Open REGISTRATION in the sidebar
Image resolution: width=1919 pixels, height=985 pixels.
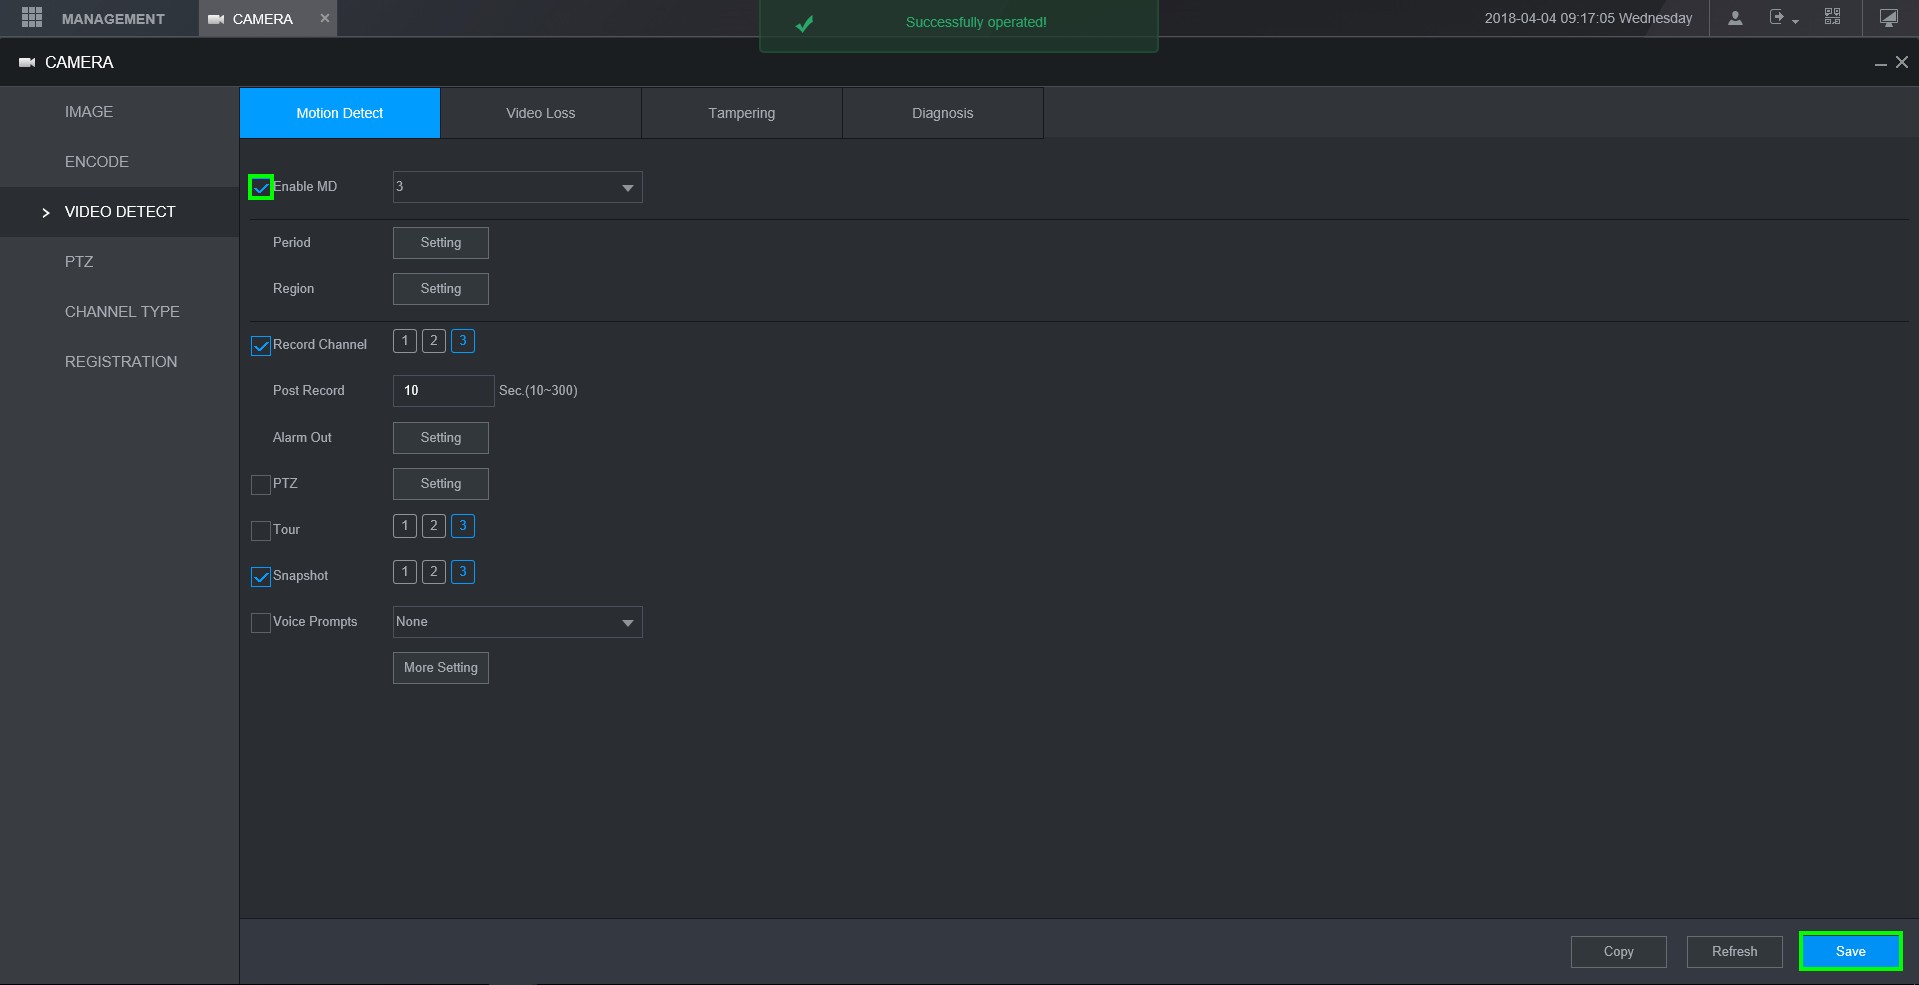(x=119, y=362)
